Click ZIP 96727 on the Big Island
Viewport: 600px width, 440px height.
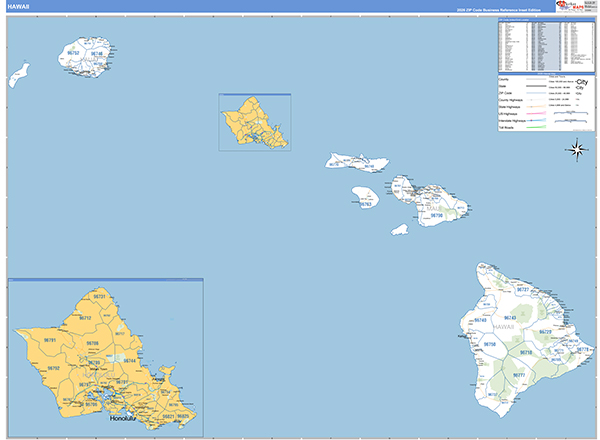tap(523, 290)
